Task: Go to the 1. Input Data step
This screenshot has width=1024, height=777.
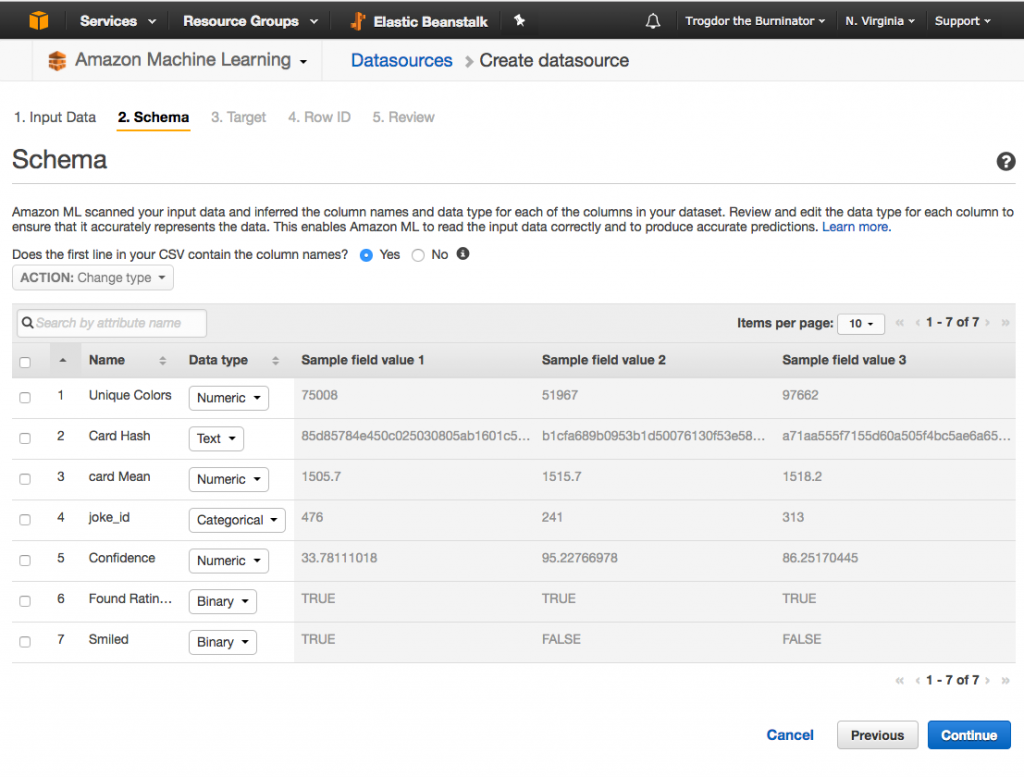Action: tap(55, 118)
